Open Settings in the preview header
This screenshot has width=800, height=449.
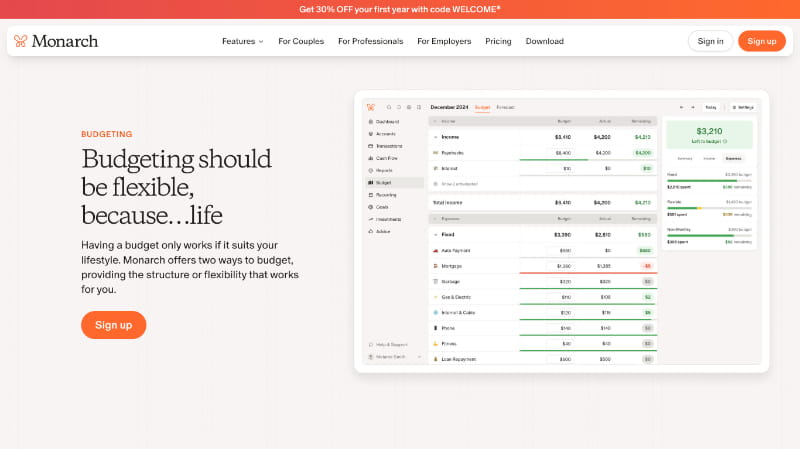pos(743,108)
